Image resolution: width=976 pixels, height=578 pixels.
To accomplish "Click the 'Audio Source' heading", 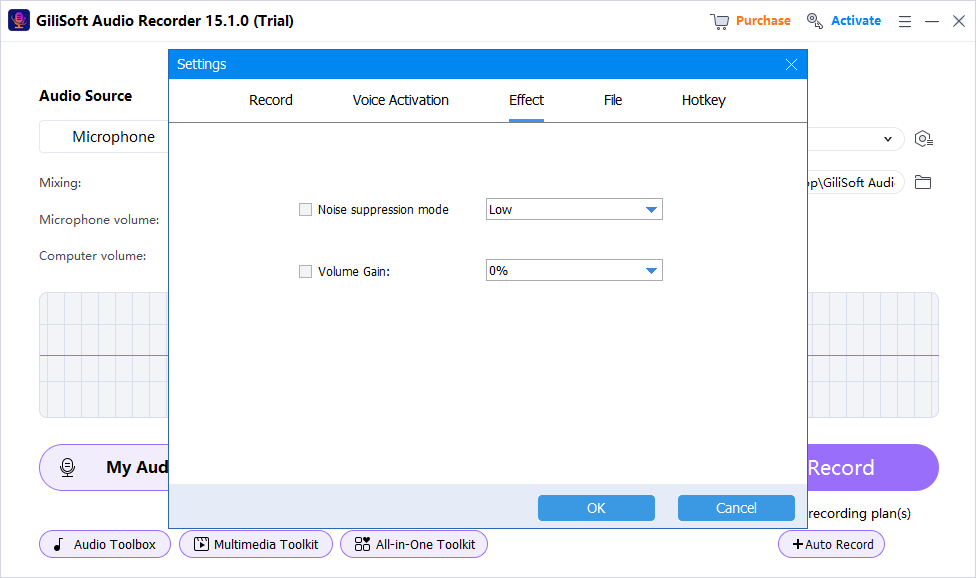I will pos(85,96).
